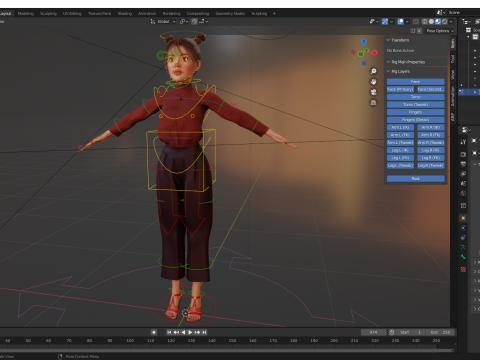The image size is (480, 360).
Task: Toggle the Root rig layer
Action: point(416,179)
